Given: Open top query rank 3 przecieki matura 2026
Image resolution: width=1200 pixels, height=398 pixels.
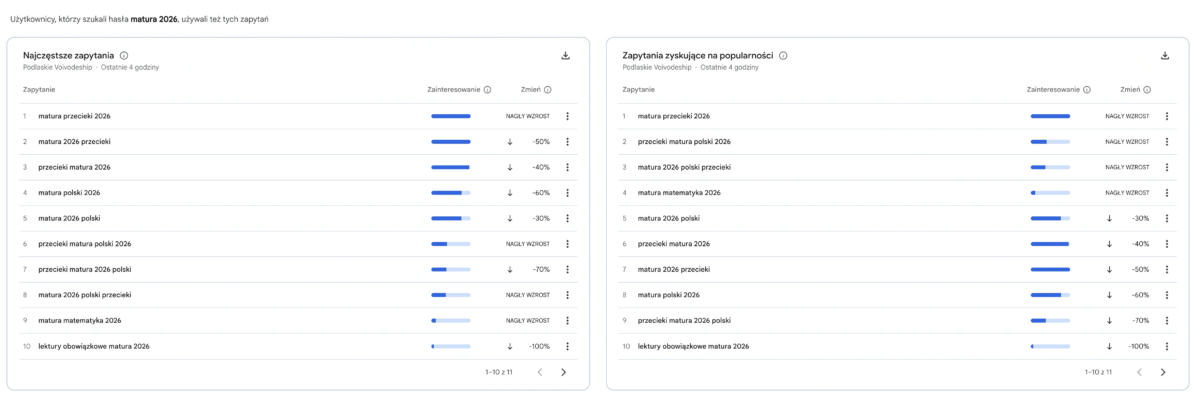Looking at the screenshot, I should (x=75, y=167).
